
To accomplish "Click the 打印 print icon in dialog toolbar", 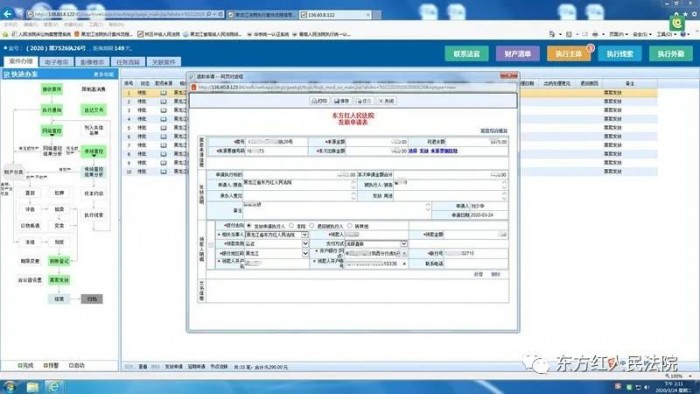I will pos(319,101).
